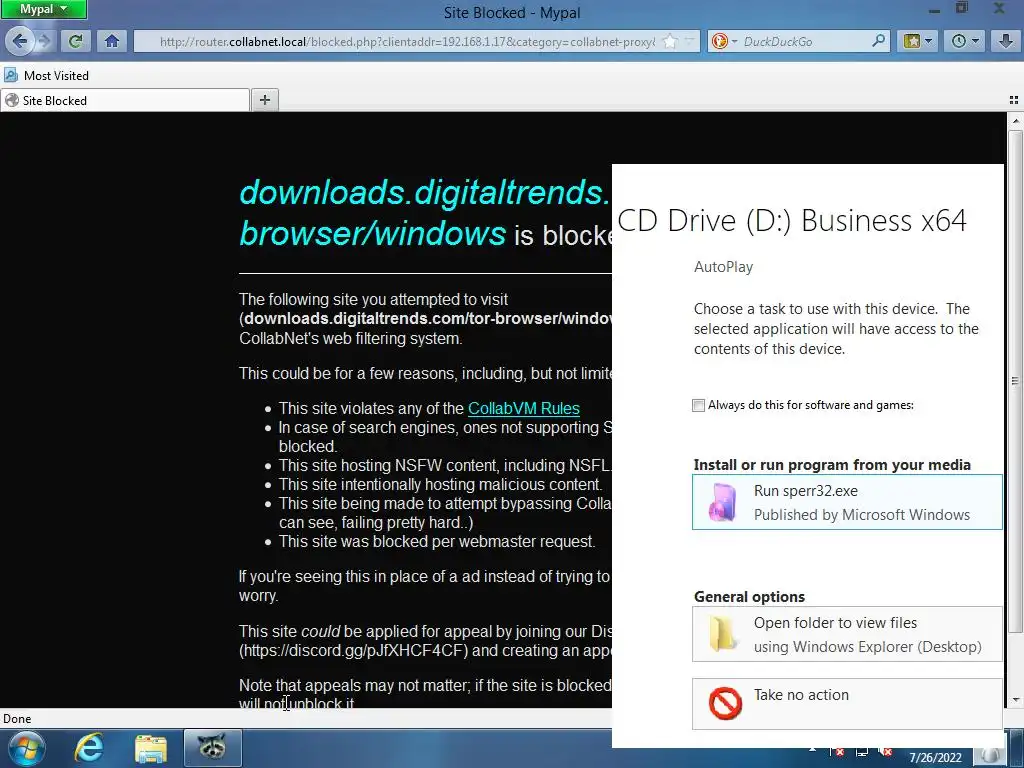
Task: Open the Mypal application menu
Action: coord(43,9)
